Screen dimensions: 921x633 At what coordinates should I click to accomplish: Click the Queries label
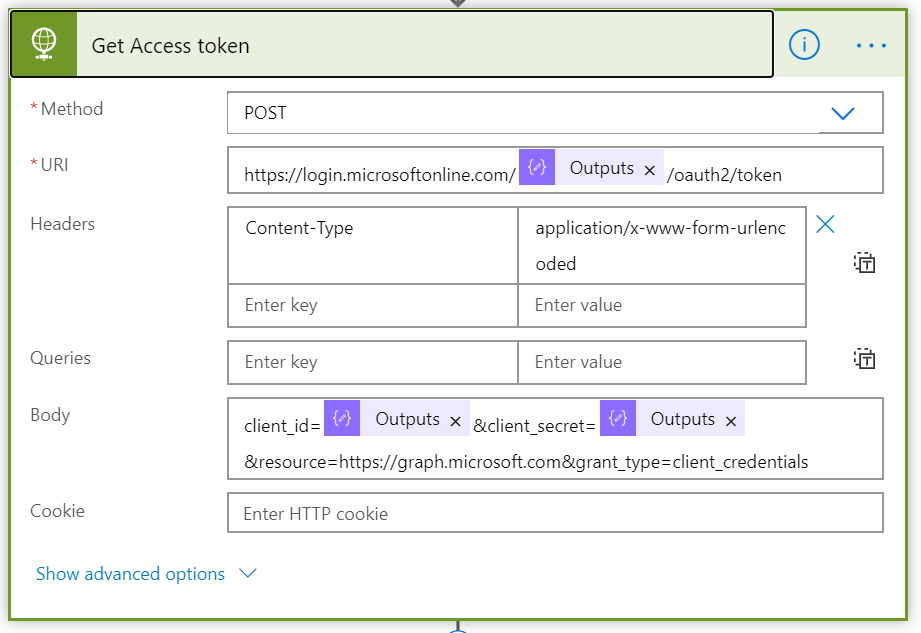click(x=60, y=358)
